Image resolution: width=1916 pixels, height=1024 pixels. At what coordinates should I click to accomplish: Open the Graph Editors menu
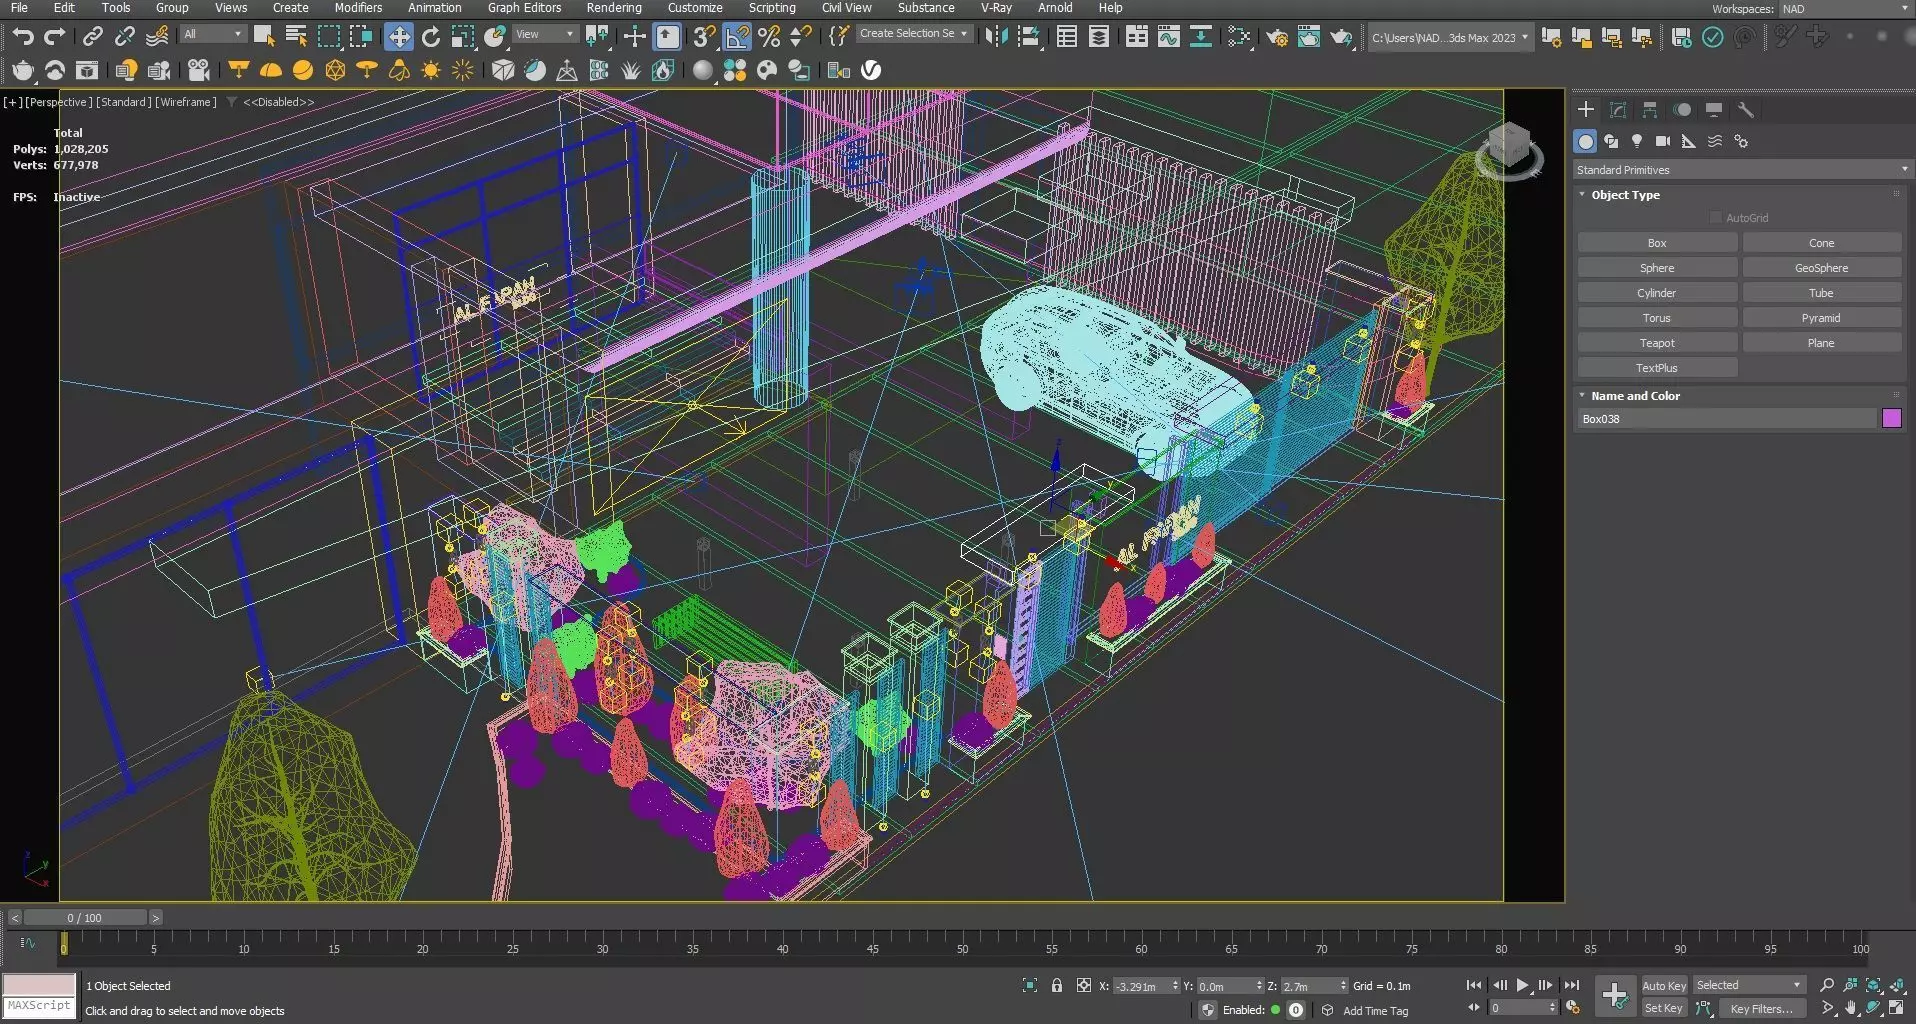coord(524,8)
